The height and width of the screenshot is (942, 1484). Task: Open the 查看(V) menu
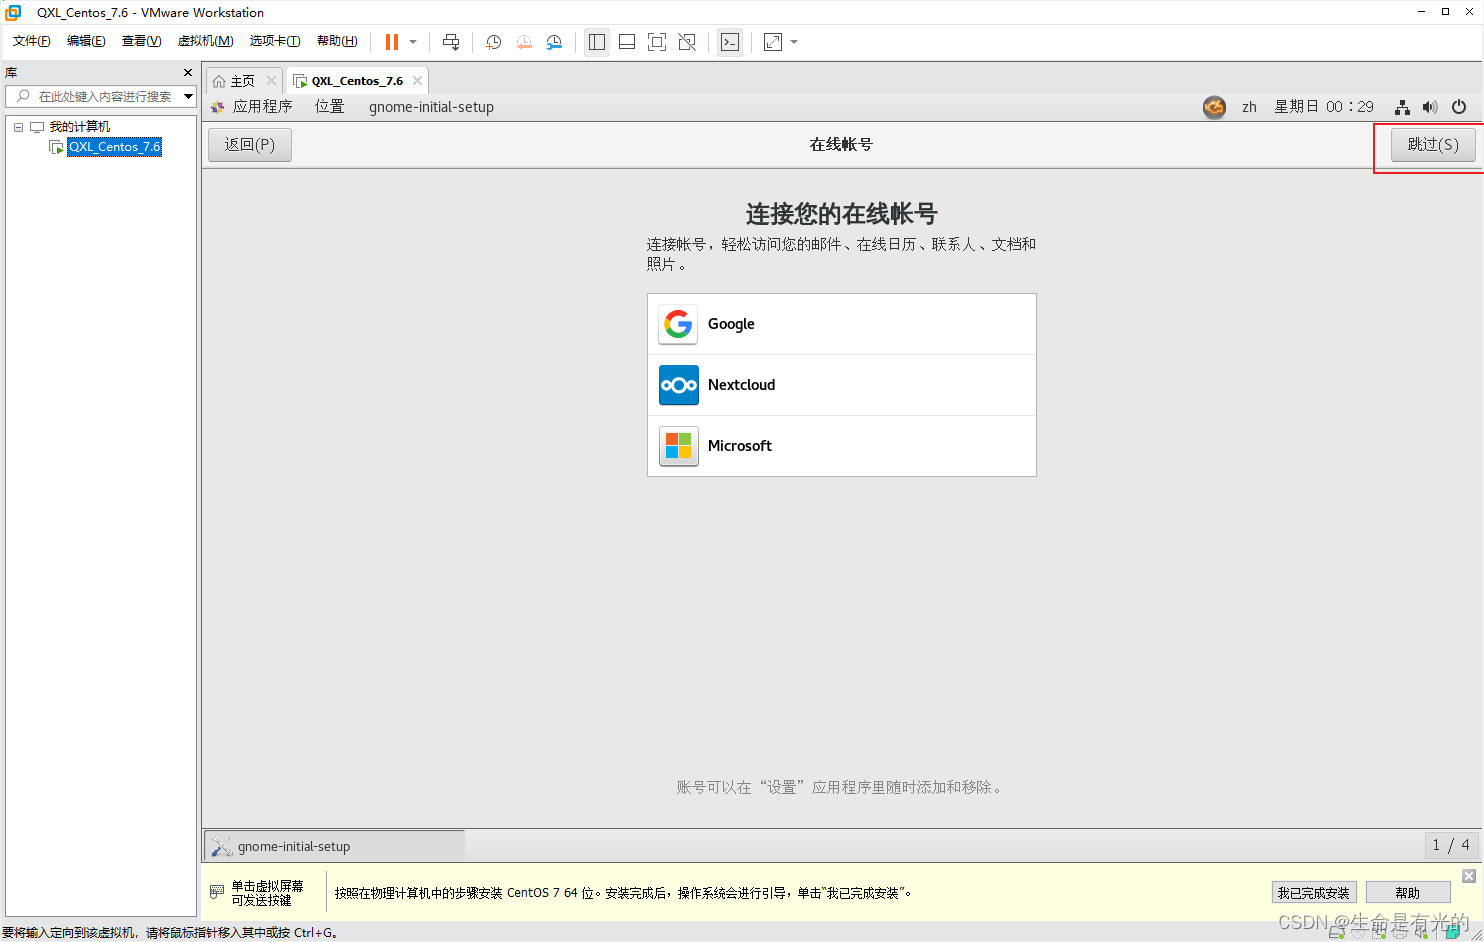tap(141, 41)
